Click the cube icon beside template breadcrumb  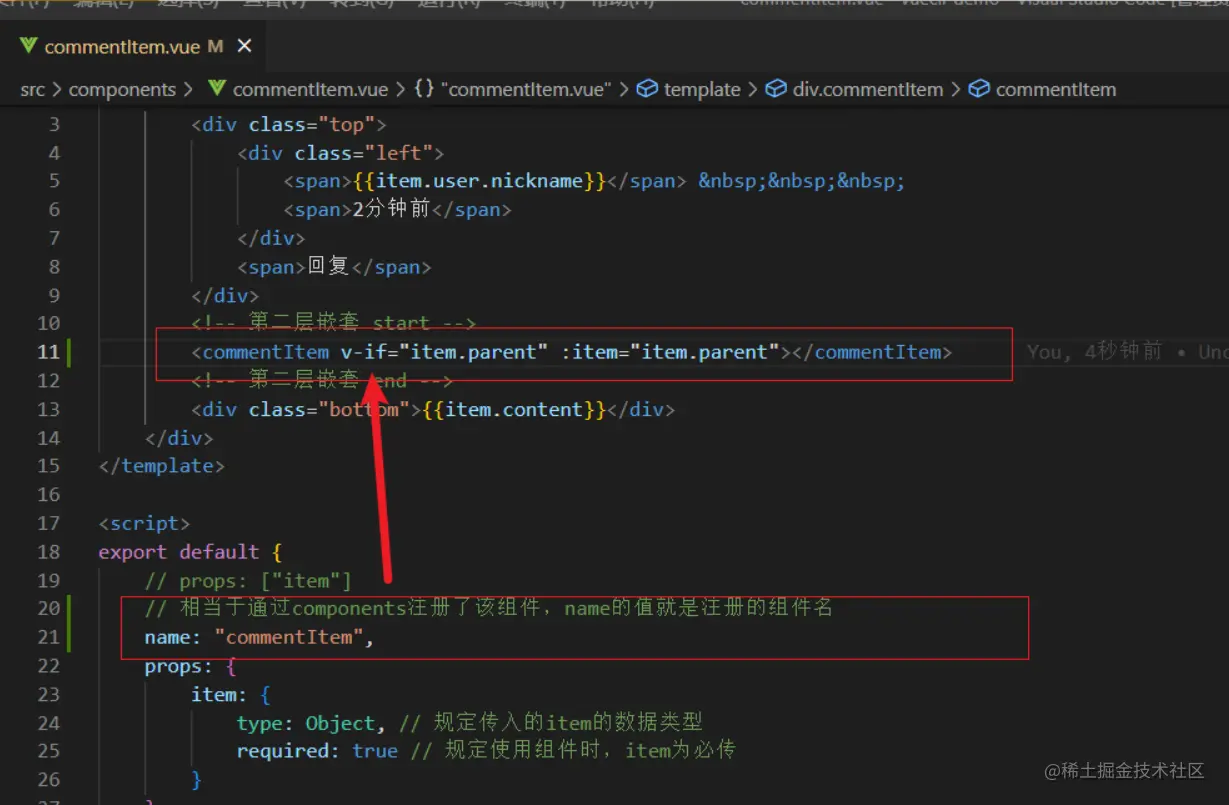point(648,89)
